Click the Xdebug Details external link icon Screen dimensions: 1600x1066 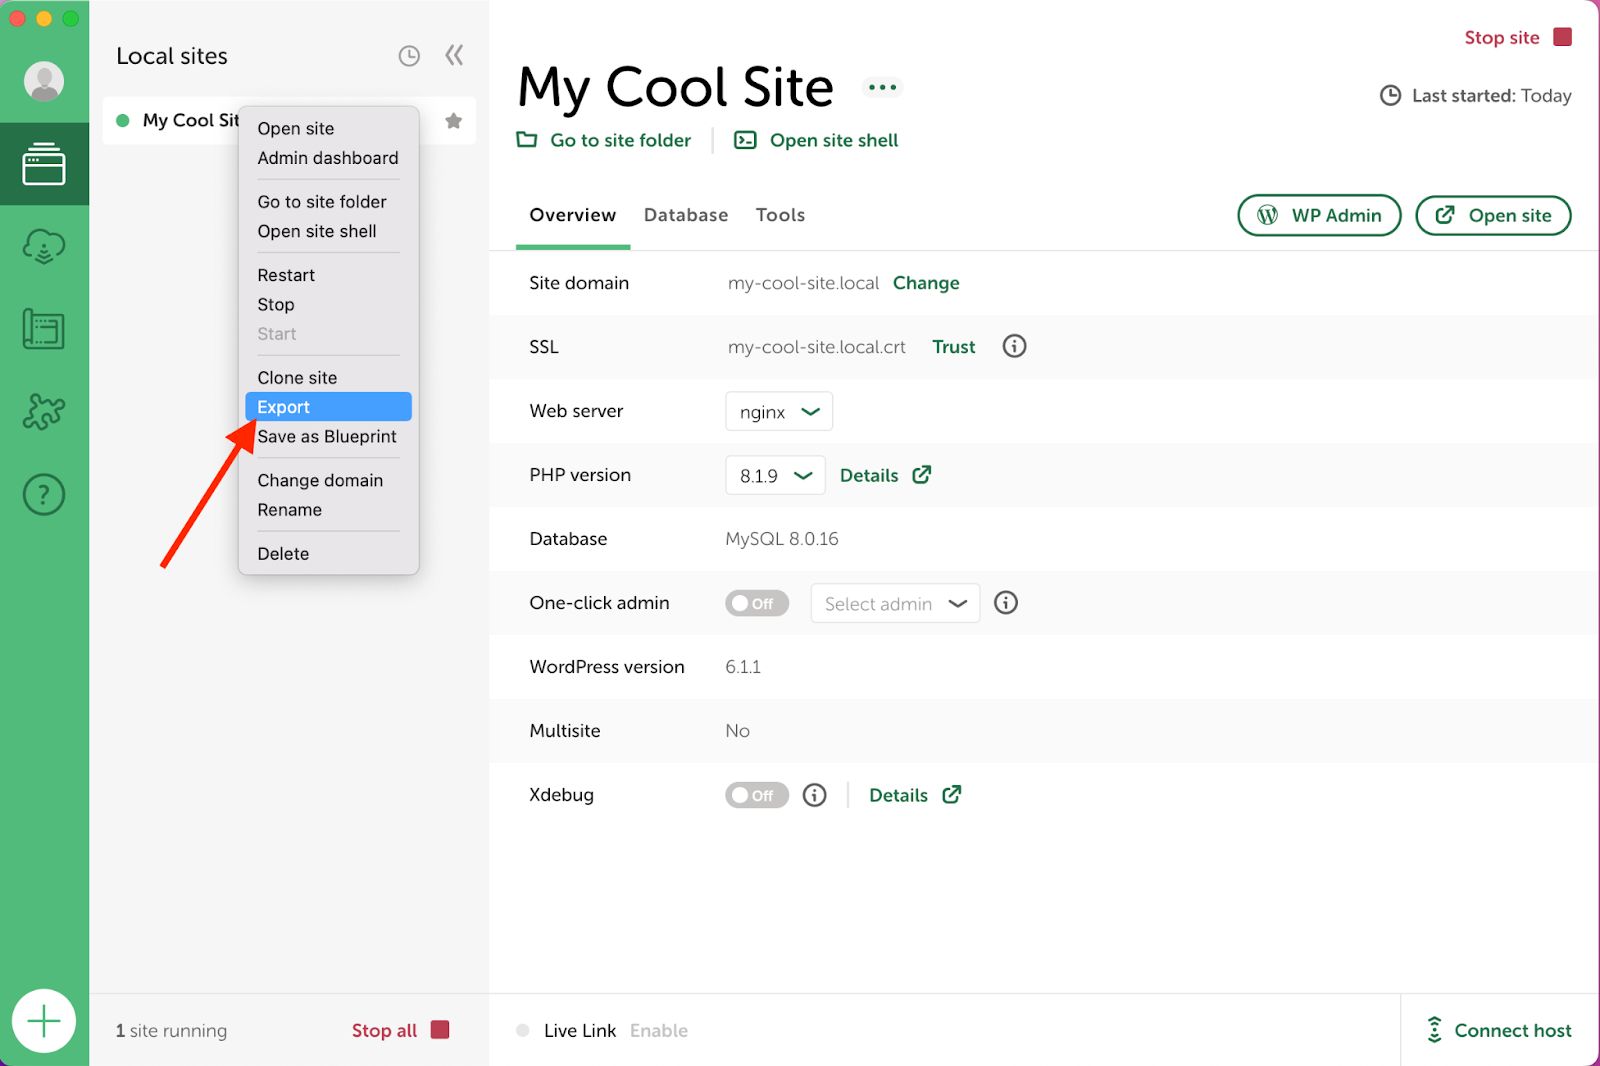tap(952, 795)
